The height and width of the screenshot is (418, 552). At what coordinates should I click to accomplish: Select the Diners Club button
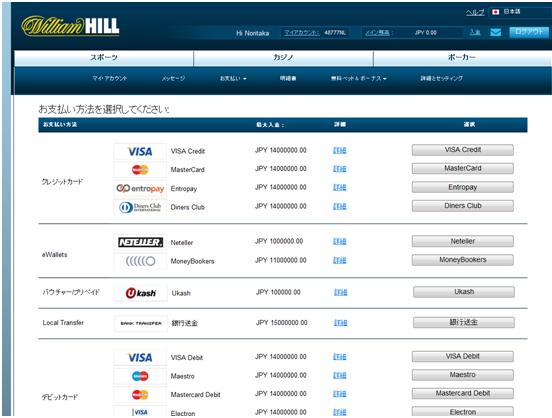[463, 206]
